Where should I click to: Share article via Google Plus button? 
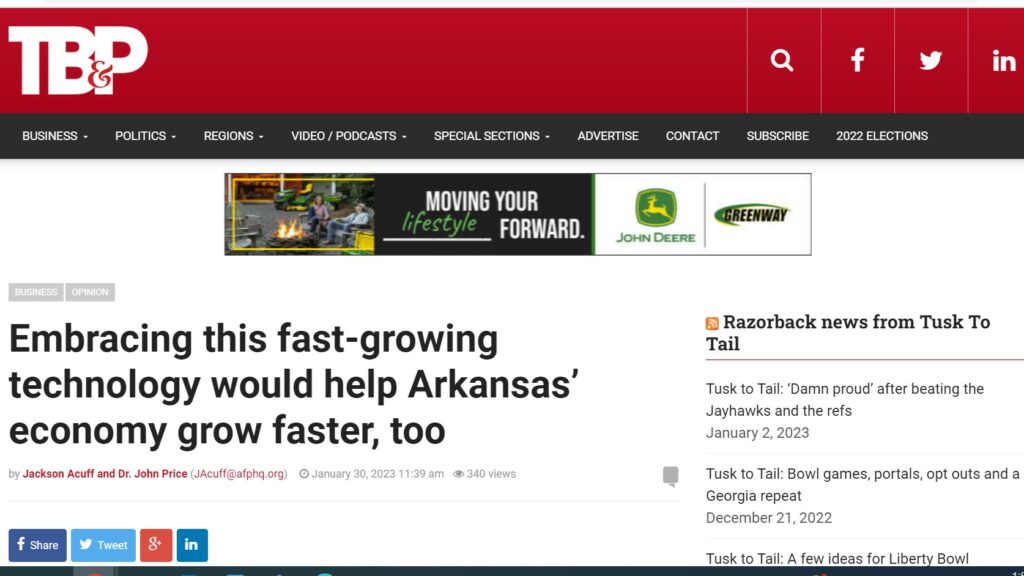pos(155,545)
